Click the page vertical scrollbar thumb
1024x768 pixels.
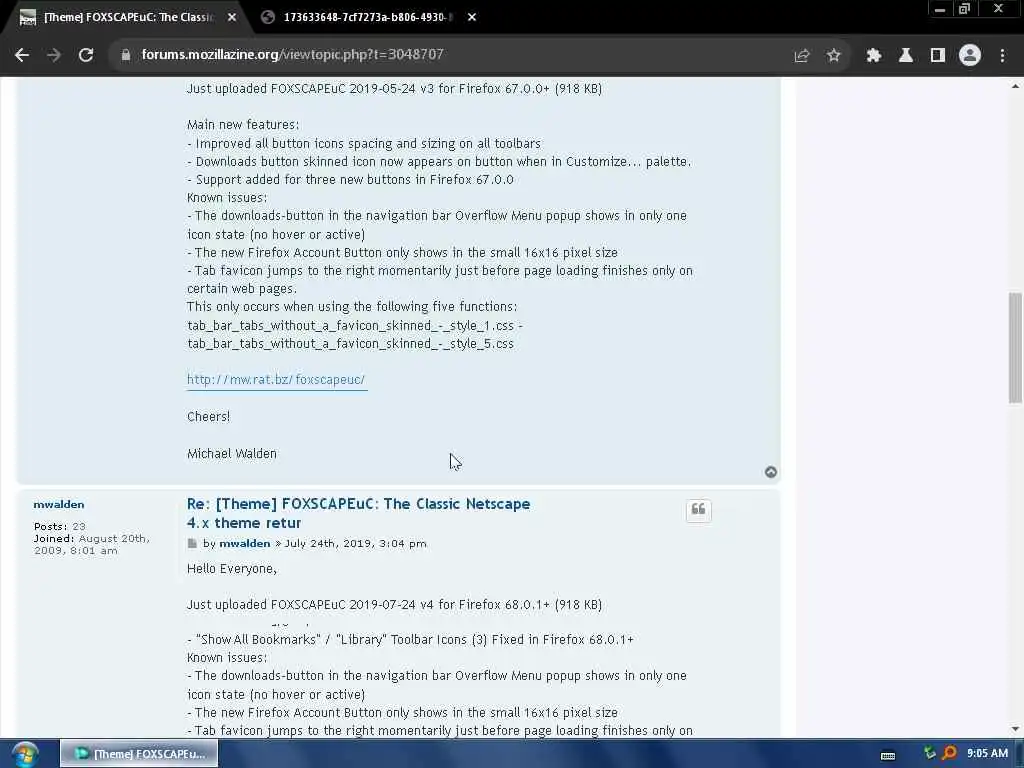coord(1015,348)
